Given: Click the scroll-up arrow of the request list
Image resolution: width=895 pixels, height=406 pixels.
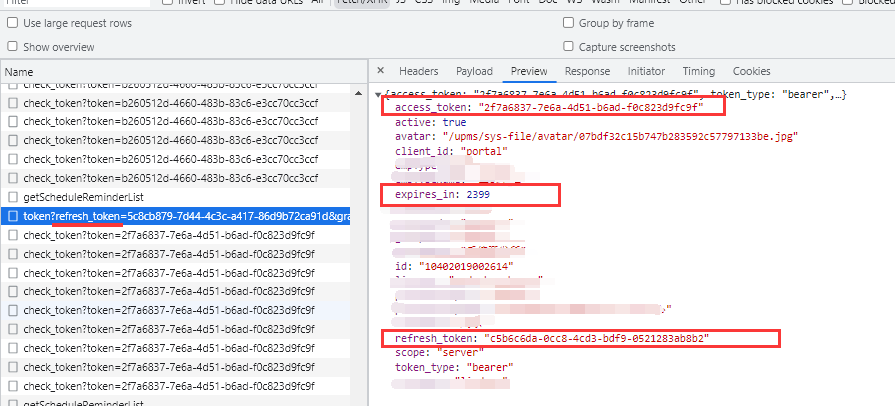Looking at the screenshot, I should point(358,93).
